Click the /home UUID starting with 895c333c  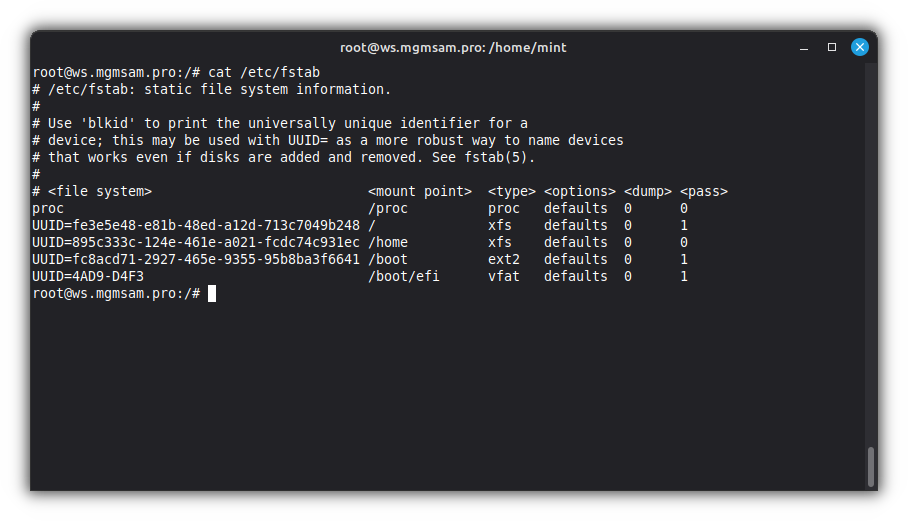(x=196, y=242)
